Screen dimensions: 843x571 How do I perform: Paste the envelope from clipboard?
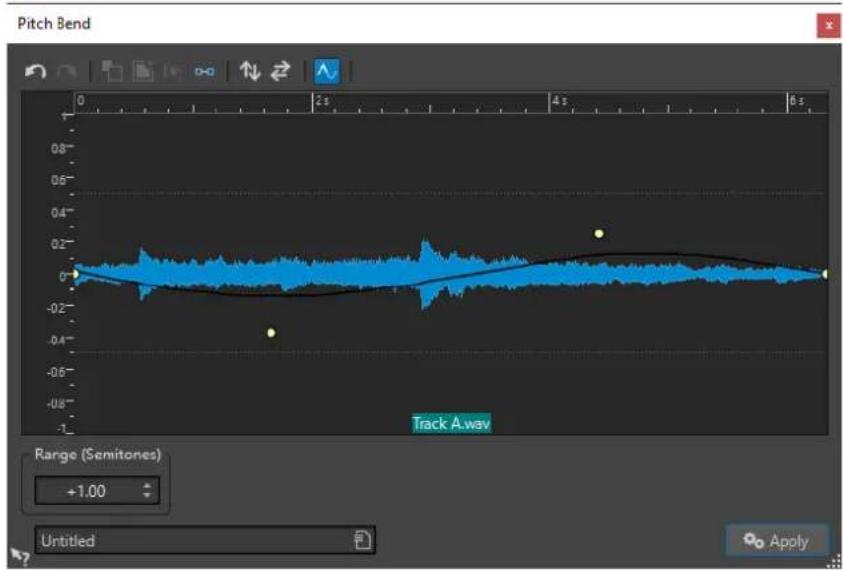[x=143, y=71]
